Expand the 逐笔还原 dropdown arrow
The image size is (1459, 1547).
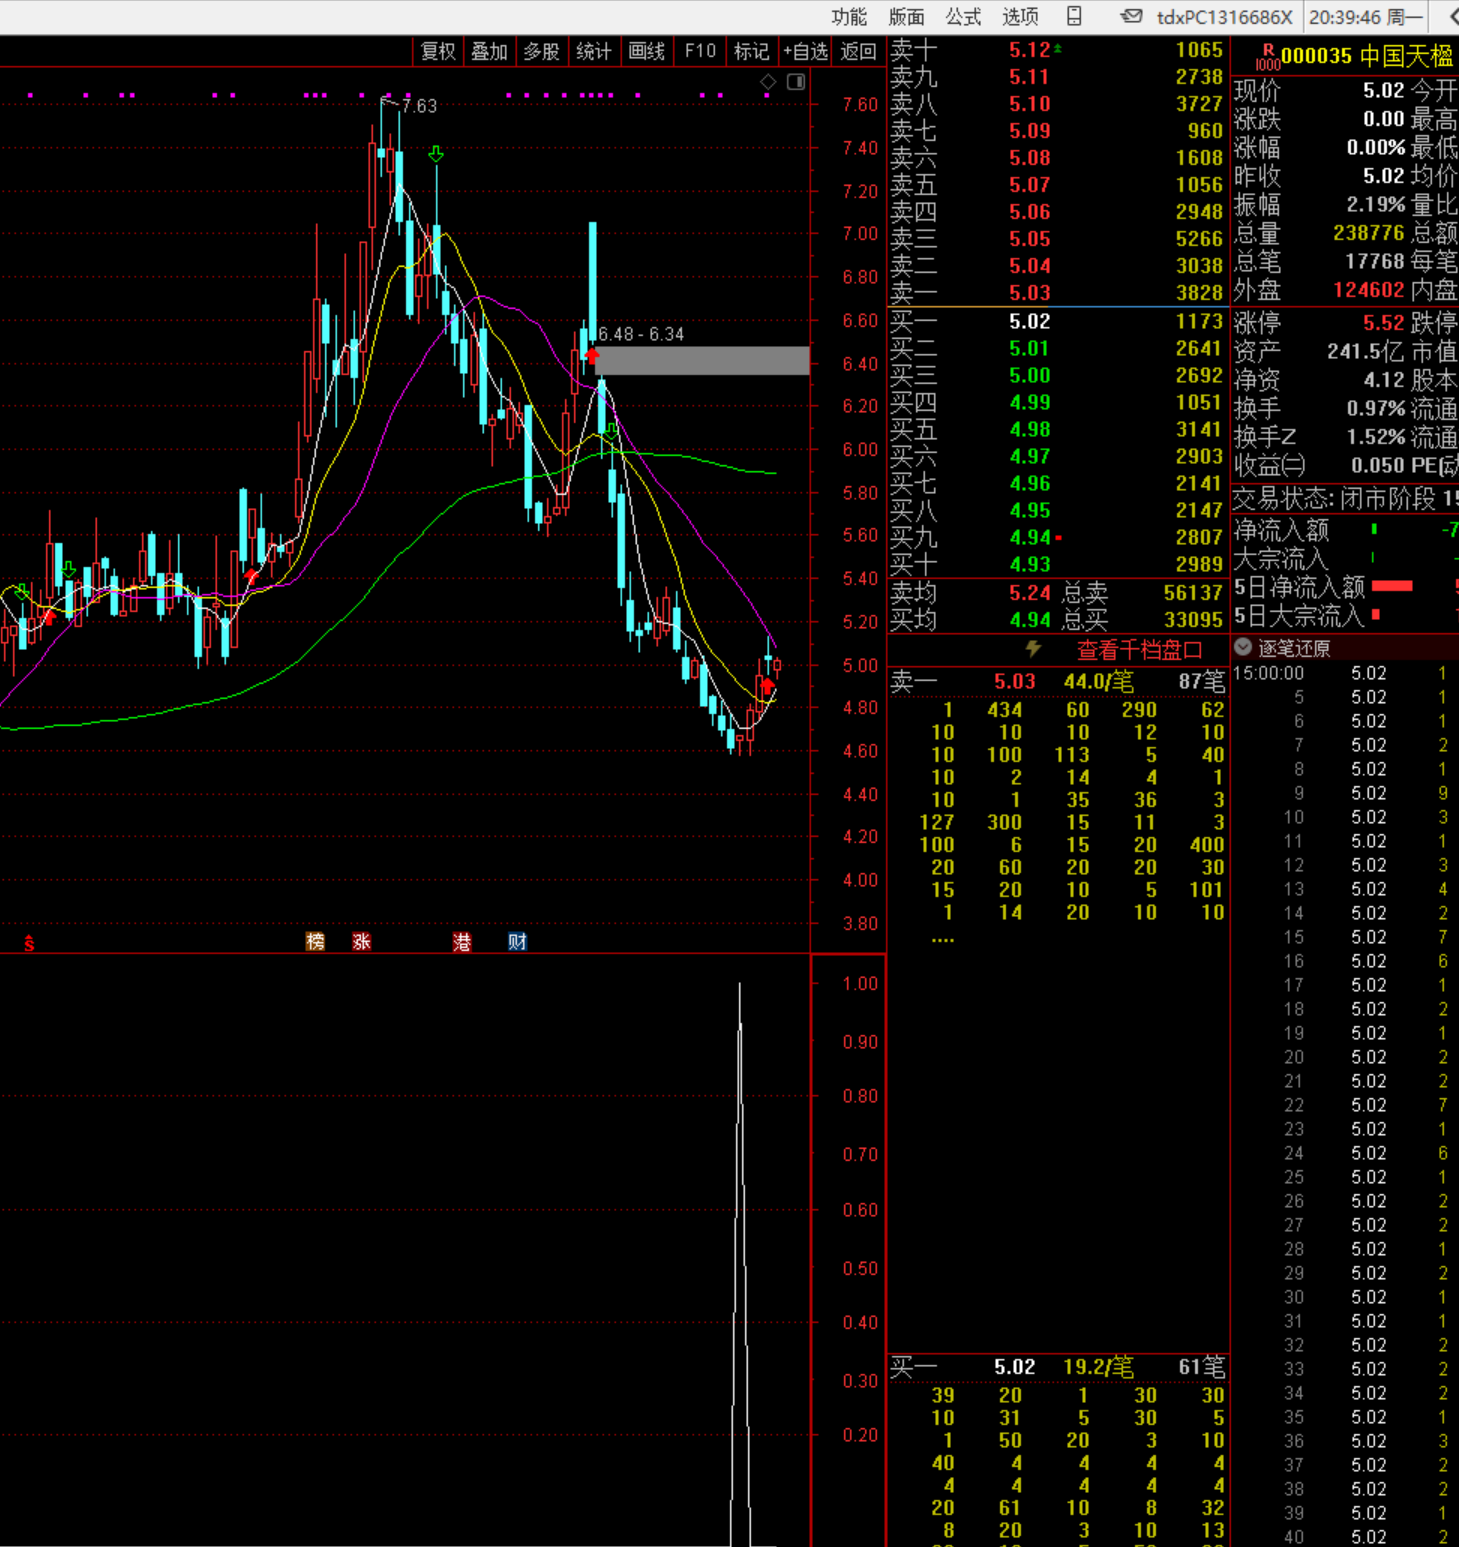1243,647
